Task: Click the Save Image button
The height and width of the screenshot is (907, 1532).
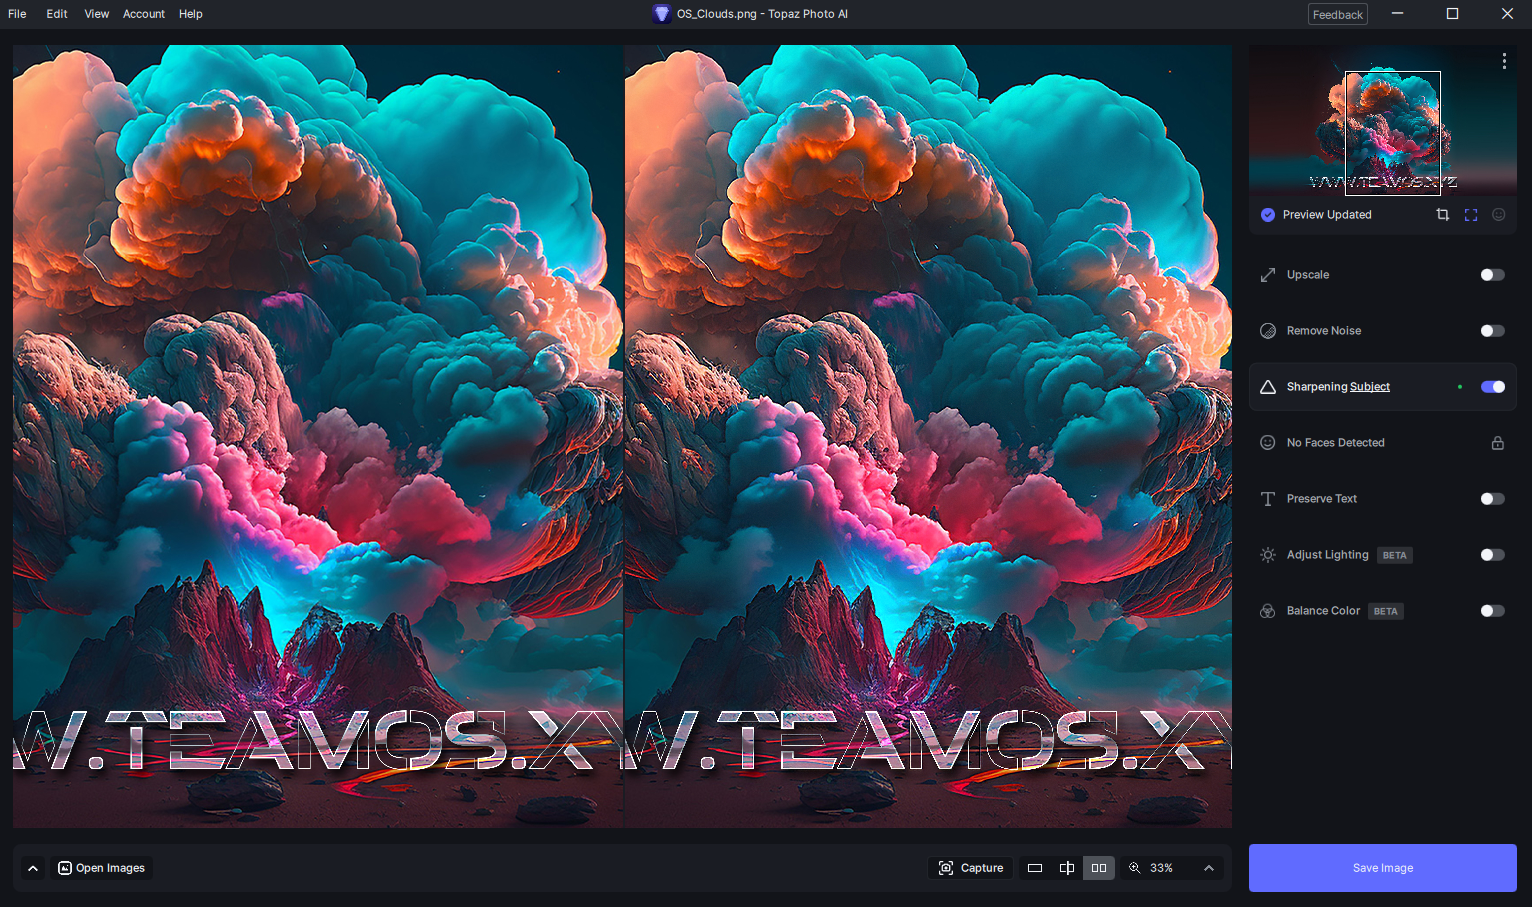Action: 1383,868
